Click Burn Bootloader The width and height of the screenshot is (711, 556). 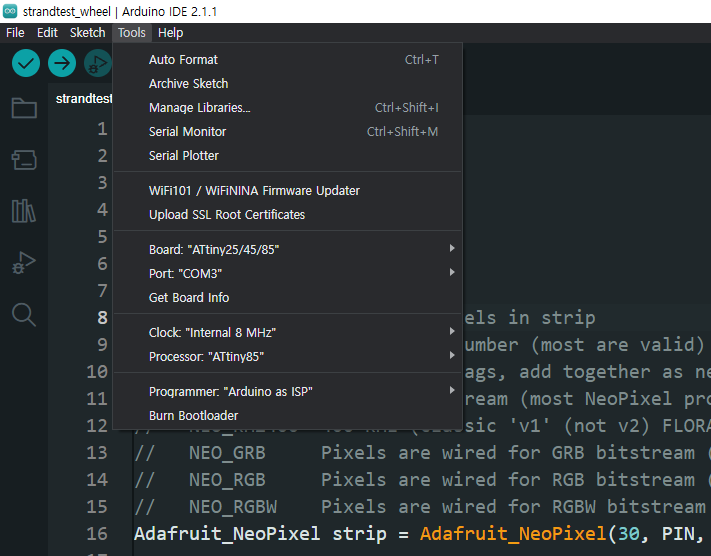click(x=287, y=415)
